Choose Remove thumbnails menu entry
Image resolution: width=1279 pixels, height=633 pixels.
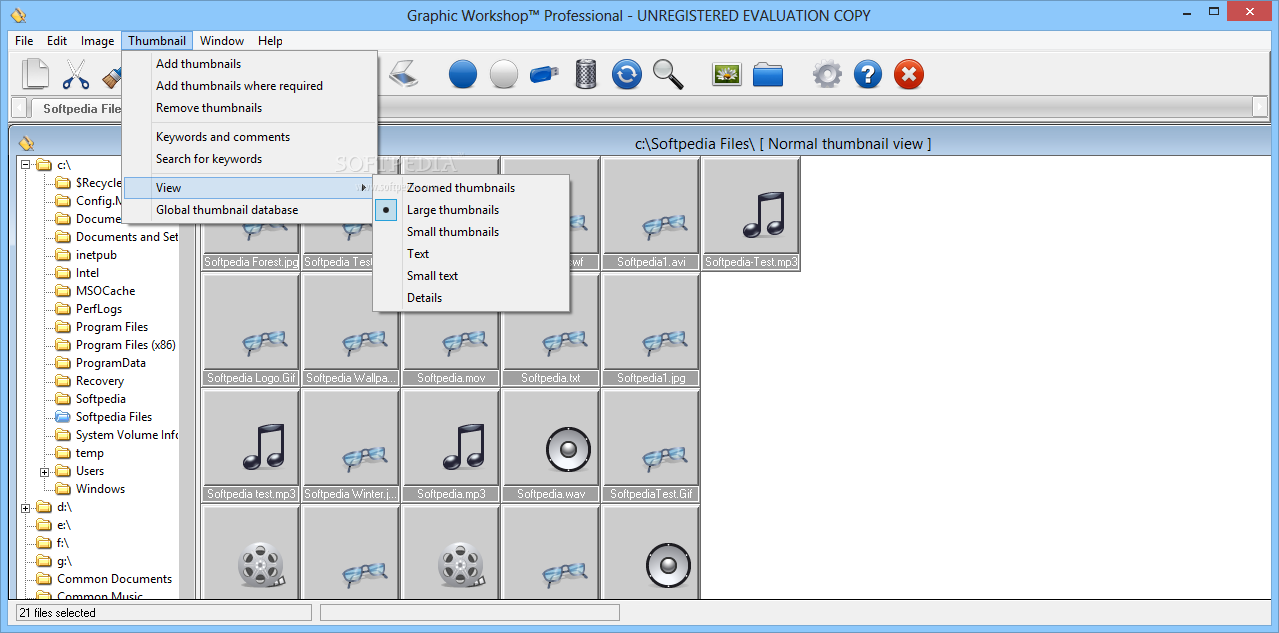(x=249, y=108)
